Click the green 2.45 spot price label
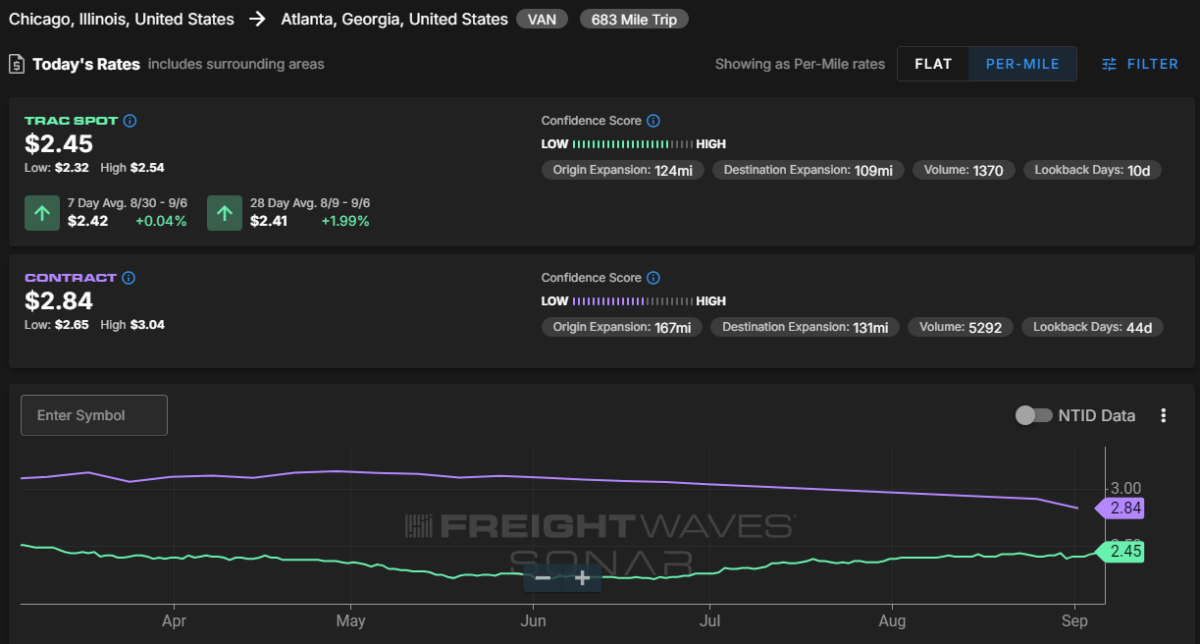 [x=1122, y=551]
